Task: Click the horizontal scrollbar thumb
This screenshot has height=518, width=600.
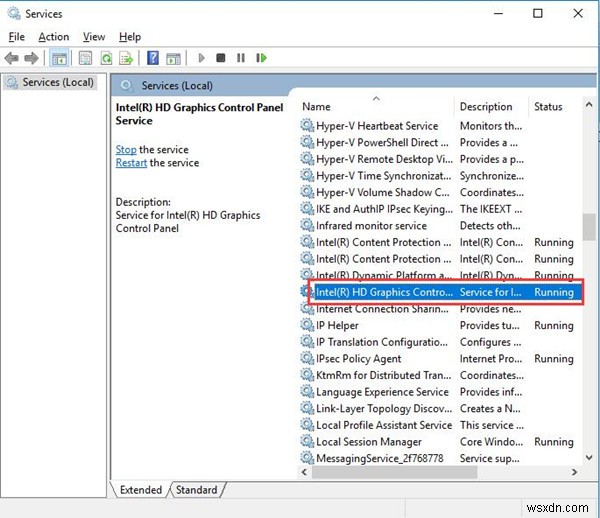Action: [395, 472]
